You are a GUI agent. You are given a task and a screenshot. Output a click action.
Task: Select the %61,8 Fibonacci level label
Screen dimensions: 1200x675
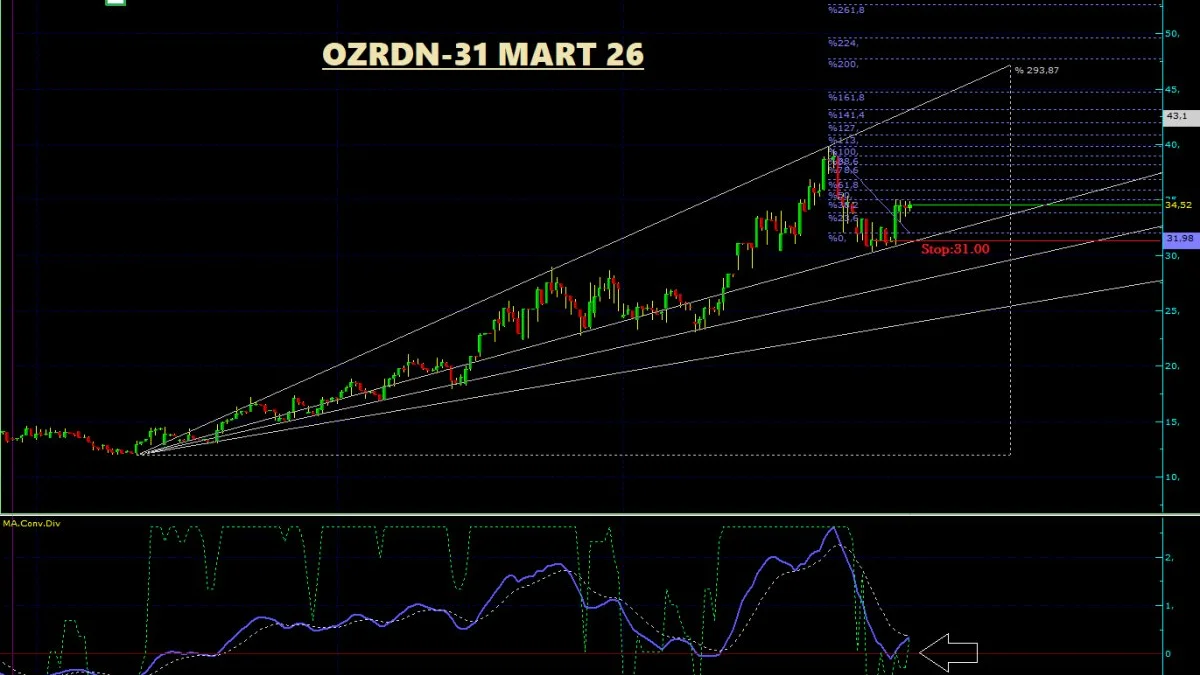pos(843,185)
